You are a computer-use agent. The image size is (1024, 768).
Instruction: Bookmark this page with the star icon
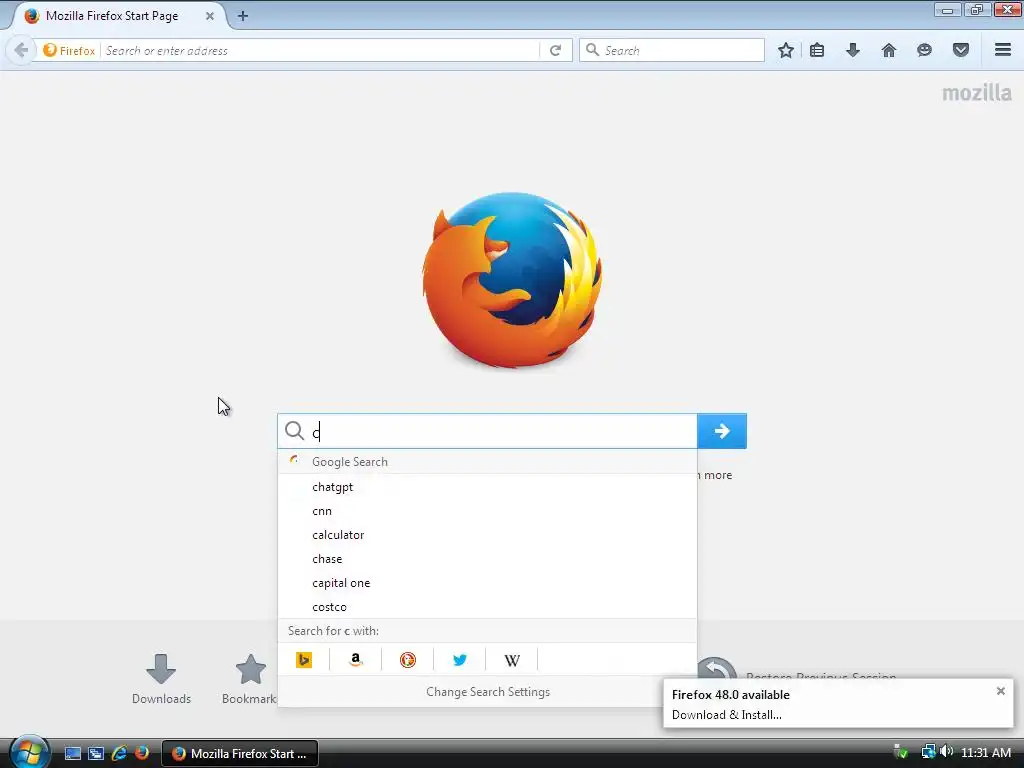tap(786, 50)
